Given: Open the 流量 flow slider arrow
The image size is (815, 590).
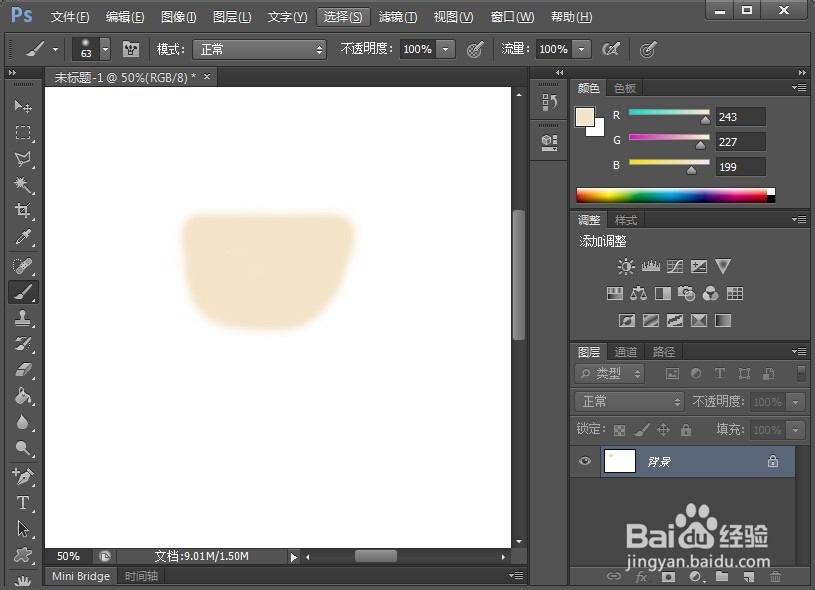Looking at the screenshot, I should [582, 50].
